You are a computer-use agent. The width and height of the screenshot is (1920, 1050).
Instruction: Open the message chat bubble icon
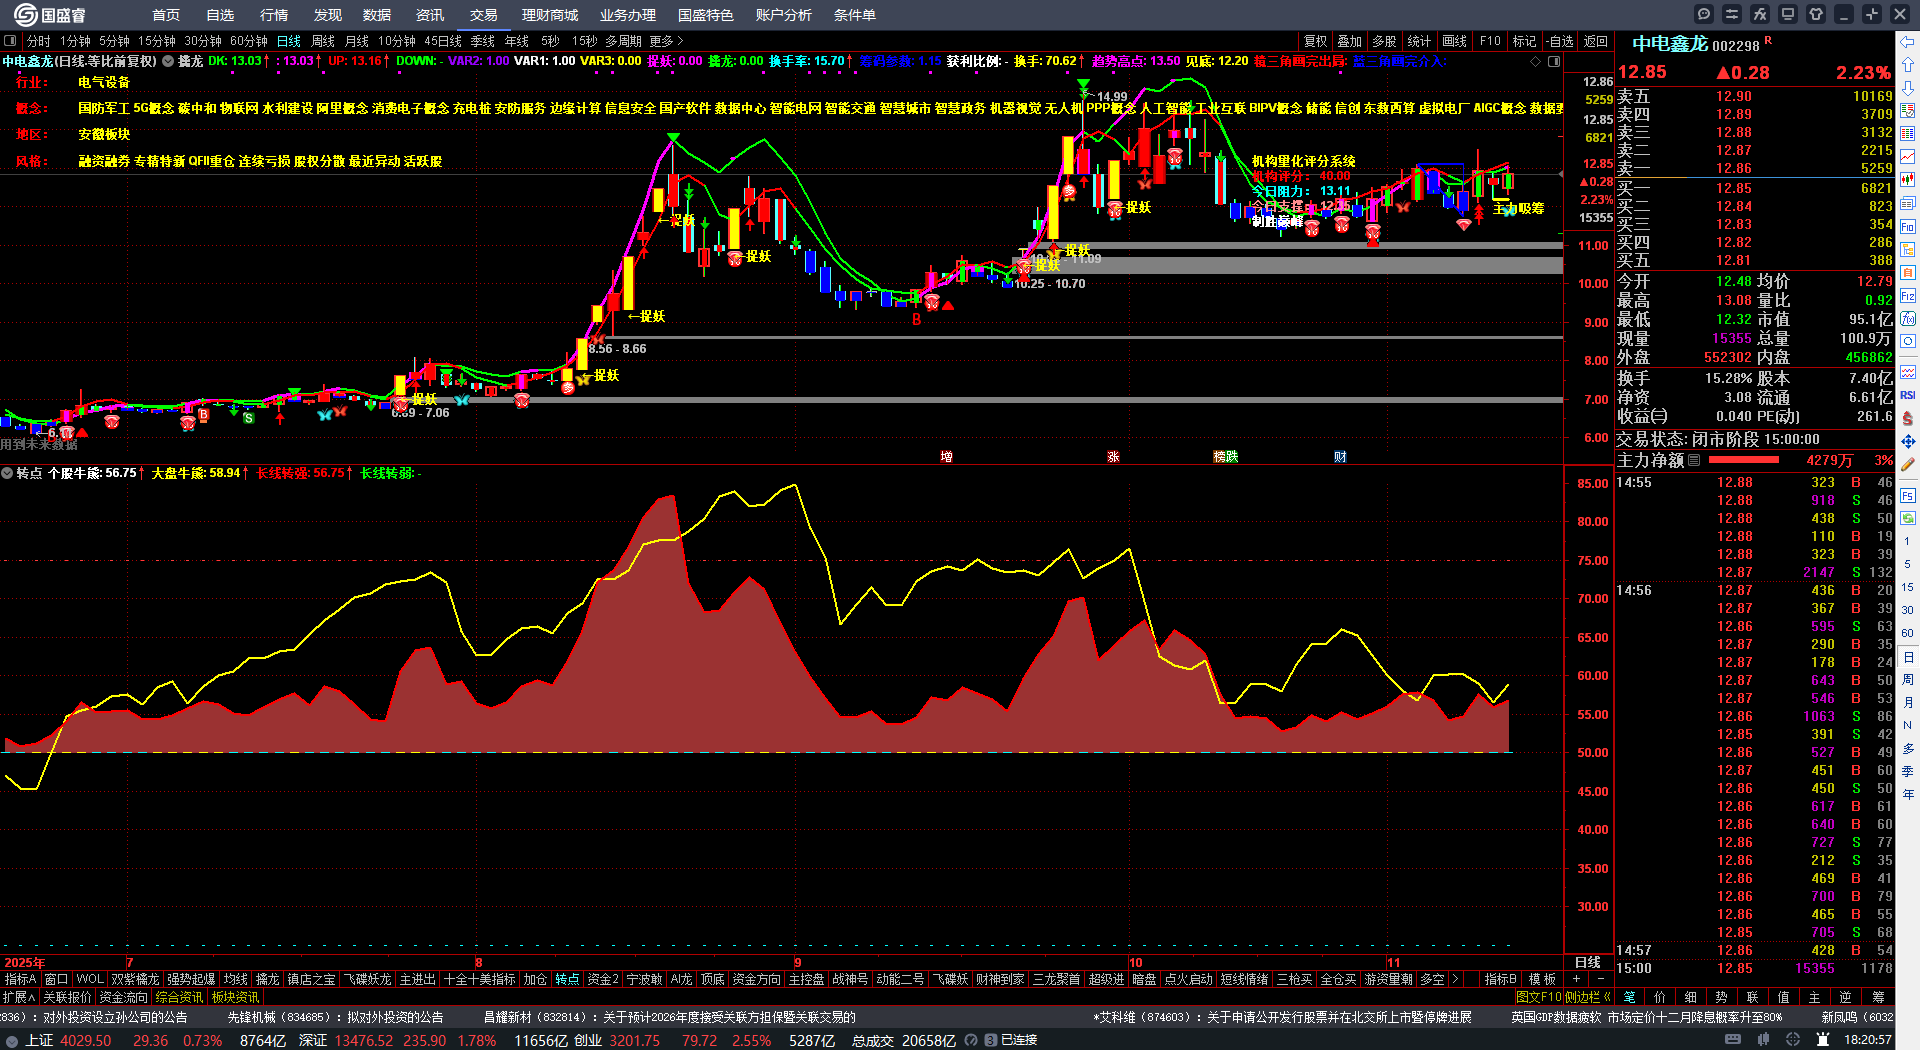point(1704,14)
